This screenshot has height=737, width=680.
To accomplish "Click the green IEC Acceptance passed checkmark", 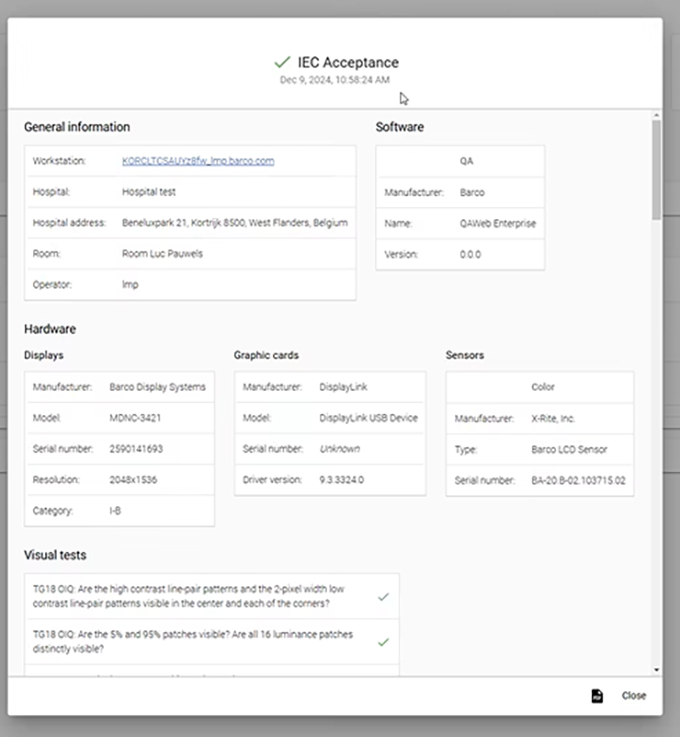I will click(282, 62).
